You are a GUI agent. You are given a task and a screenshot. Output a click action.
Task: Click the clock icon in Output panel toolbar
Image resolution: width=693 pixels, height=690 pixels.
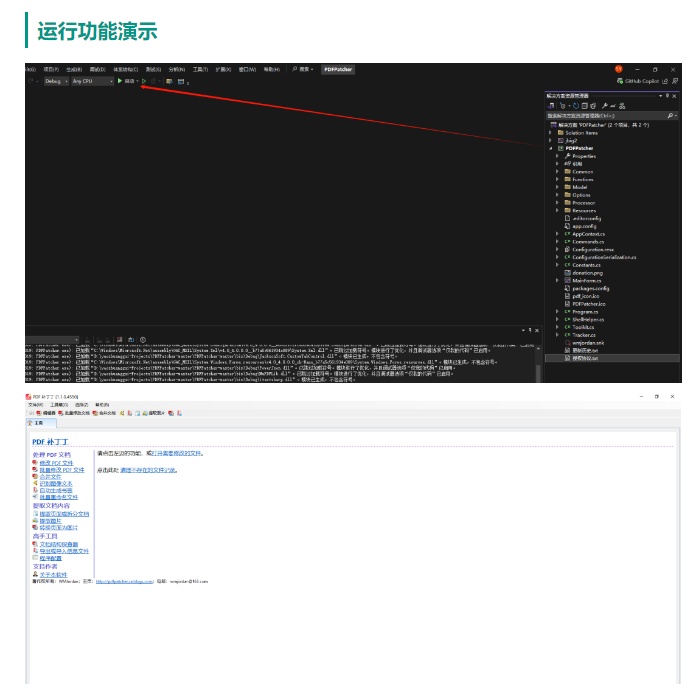click(x=143, y=340)
